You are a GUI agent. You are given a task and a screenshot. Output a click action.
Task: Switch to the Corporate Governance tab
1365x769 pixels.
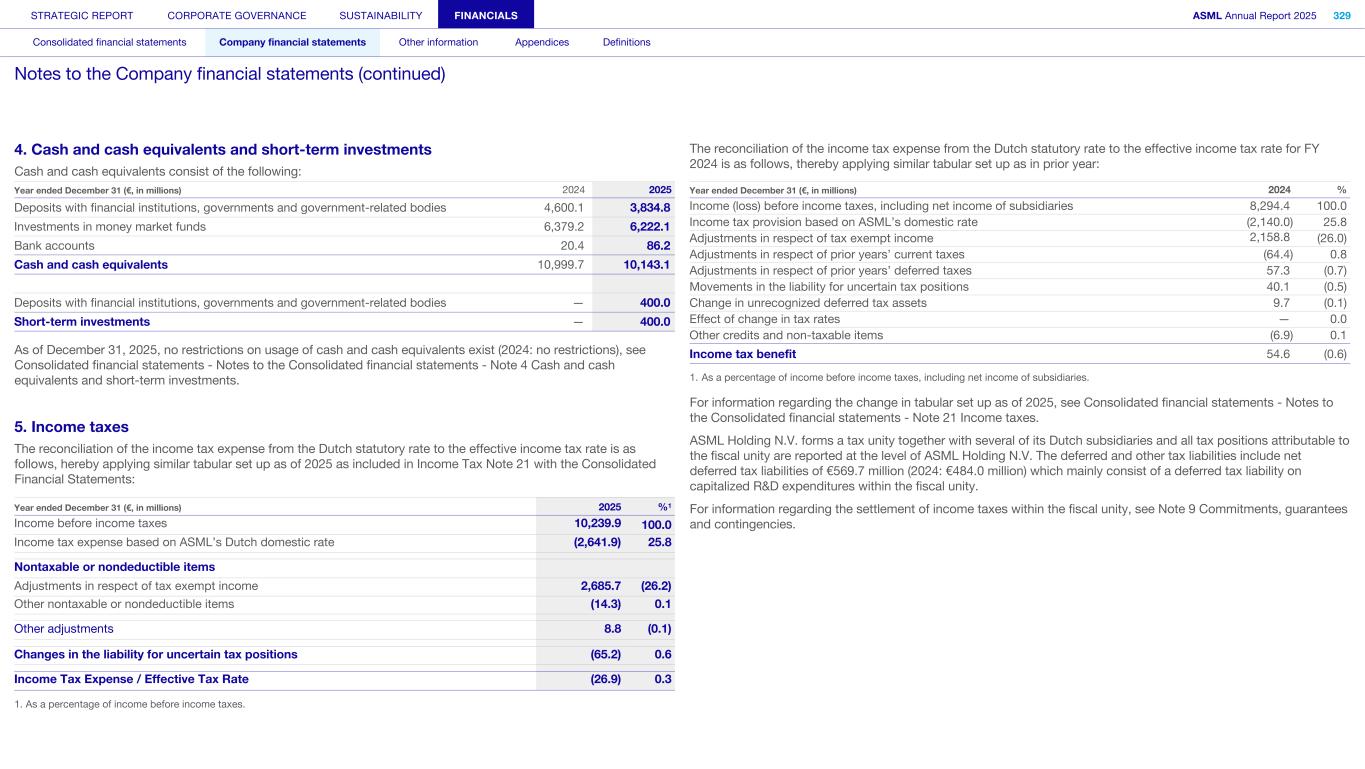pos(237,15)
